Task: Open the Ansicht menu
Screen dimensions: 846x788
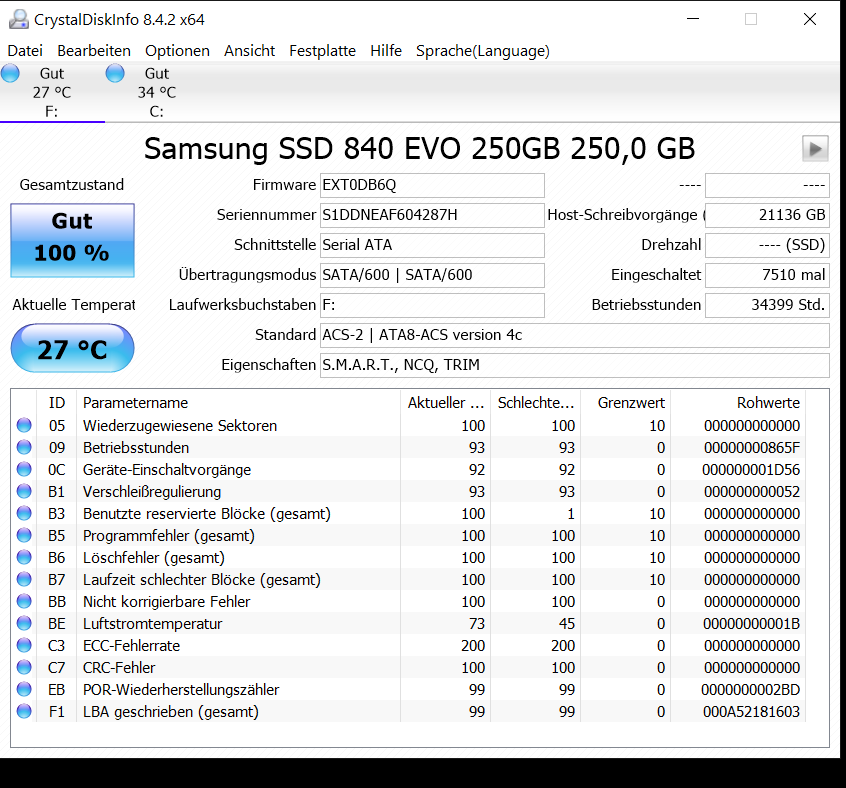Action: [249, 51]
